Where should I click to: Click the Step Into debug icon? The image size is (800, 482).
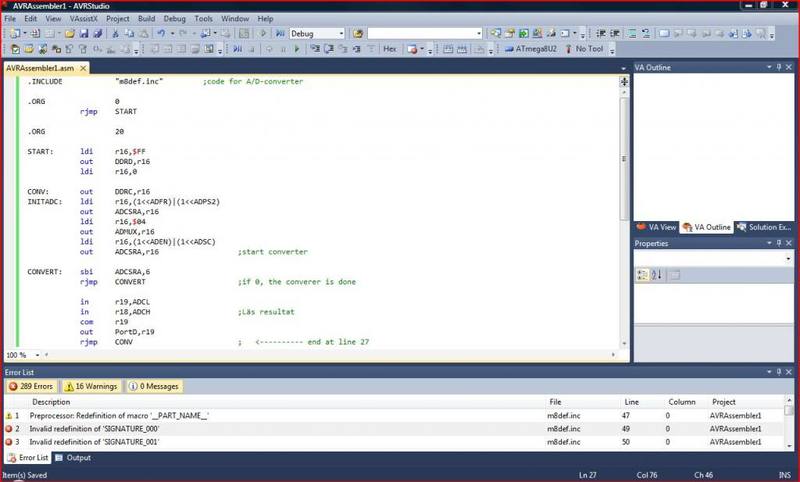click(315, 49)
